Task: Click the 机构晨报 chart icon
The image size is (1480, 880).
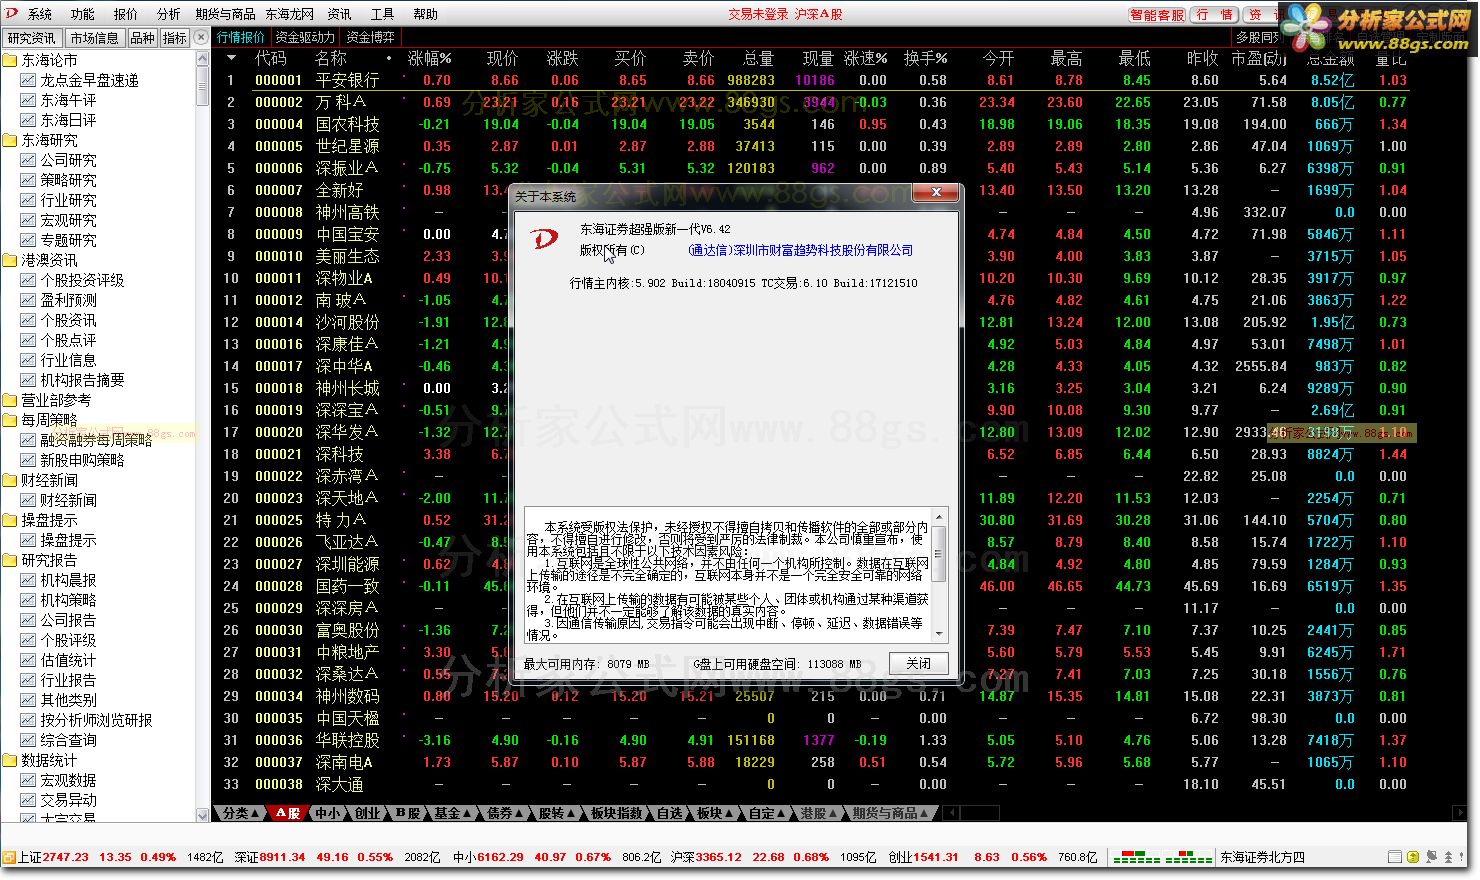Action: click(28, 580)
